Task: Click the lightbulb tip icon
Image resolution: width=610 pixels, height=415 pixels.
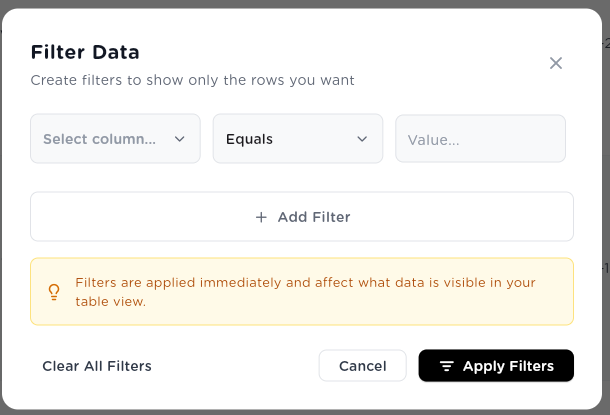Action: pos(54,292)
